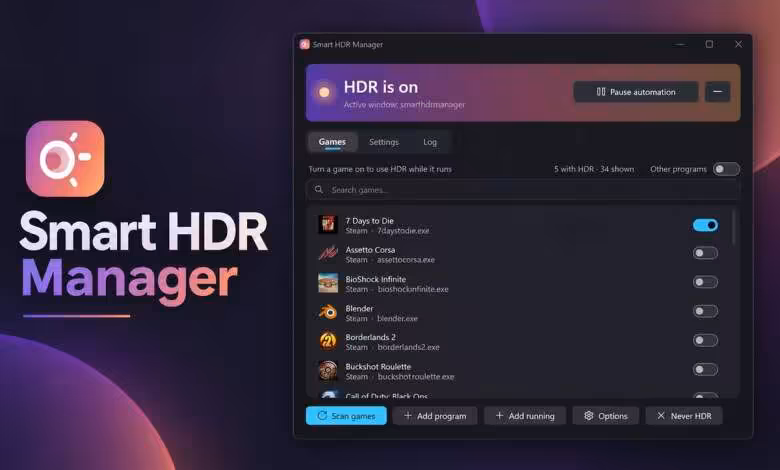
Task: Click the 'Active window: smarthdrmanager' text
Action: coord(404,104)
